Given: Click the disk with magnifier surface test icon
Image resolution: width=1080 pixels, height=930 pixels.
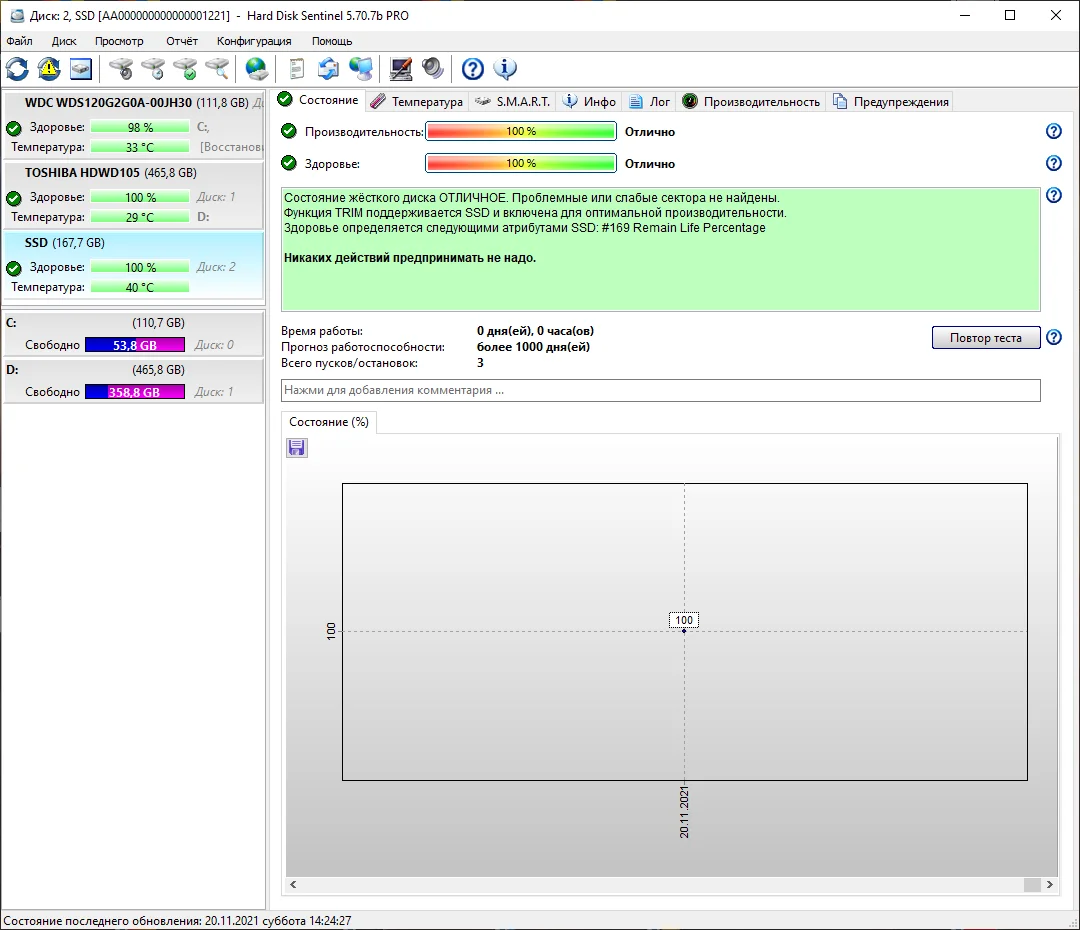Looking at the screenshot, I should point(217,69).
